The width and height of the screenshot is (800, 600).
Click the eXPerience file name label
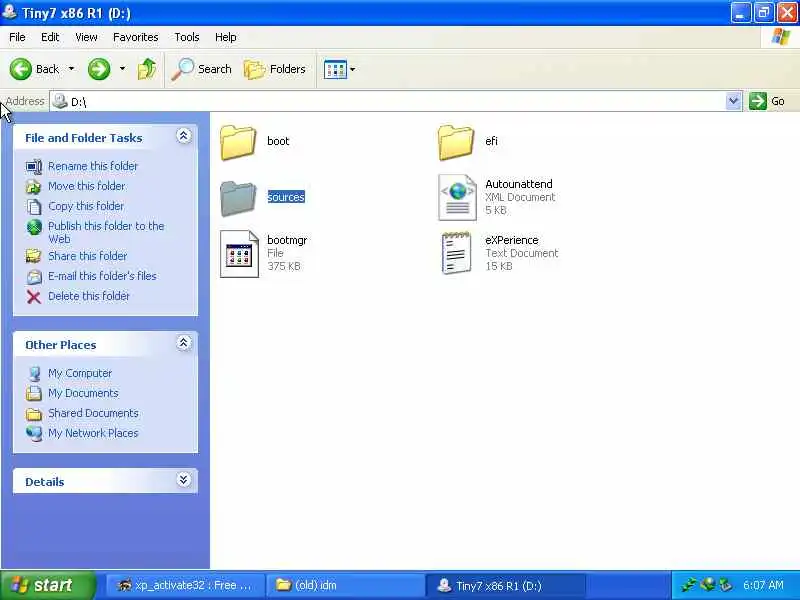[x=512, y=240]
